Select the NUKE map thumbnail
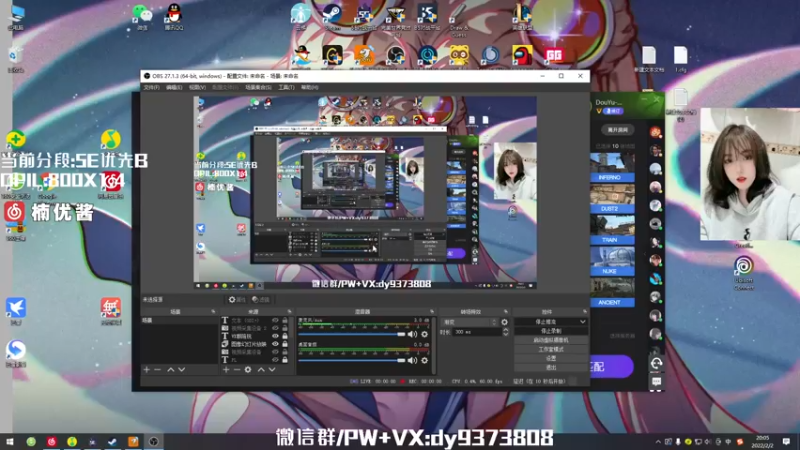800x450 pixels. pyautogui.click(x=612, y=261)
